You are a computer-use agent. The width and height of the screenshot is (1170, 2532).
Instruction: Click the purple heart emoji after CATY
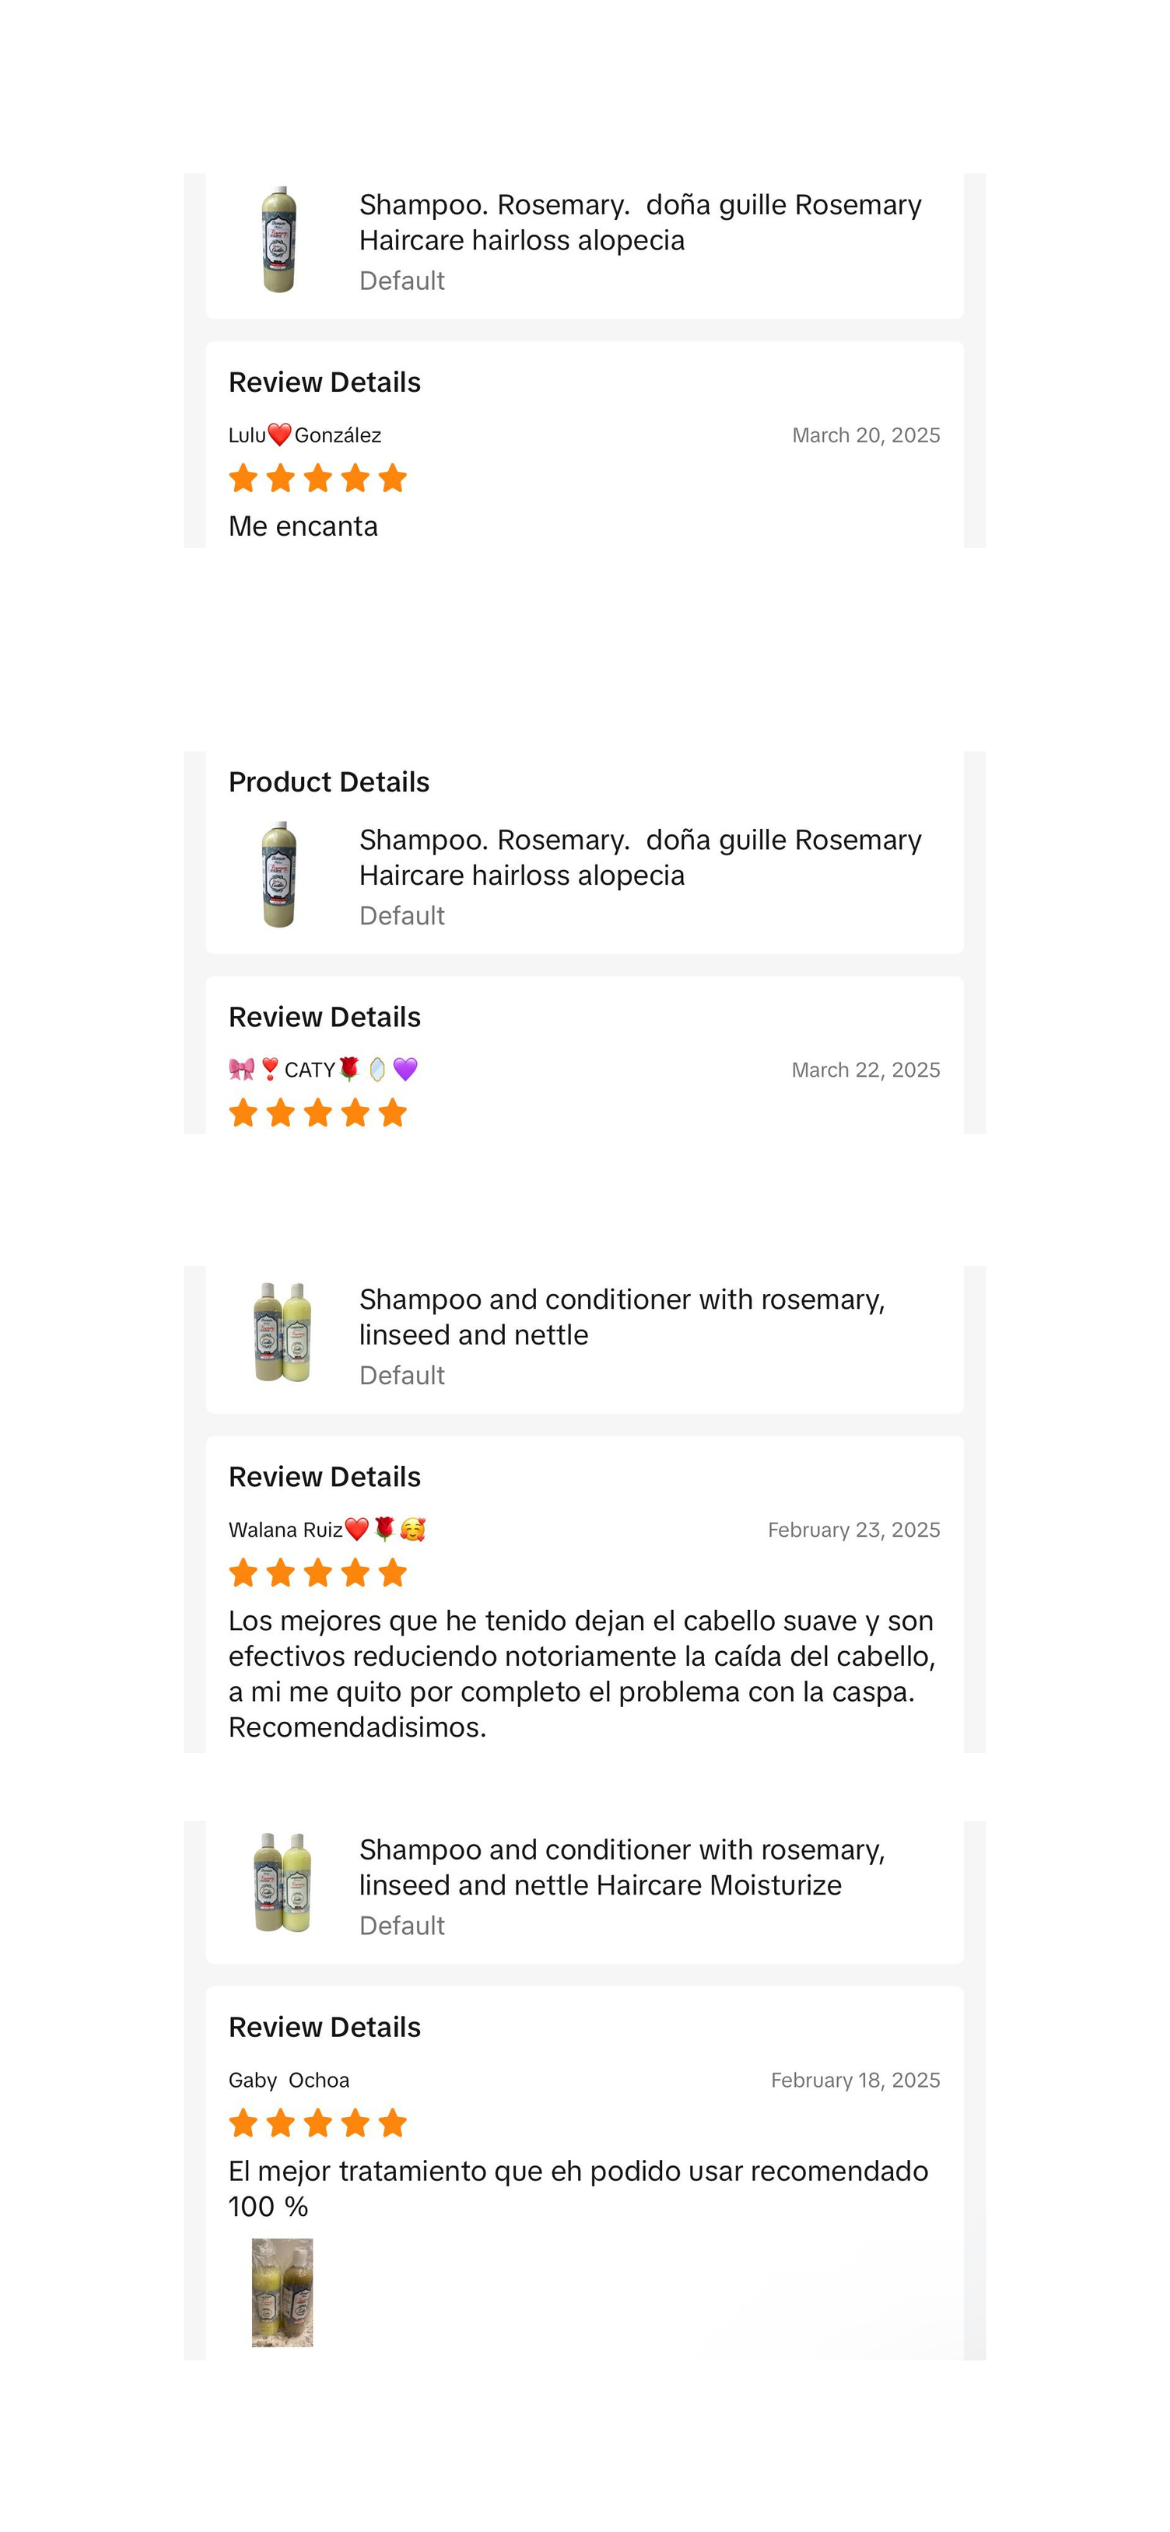point(405,1070)
